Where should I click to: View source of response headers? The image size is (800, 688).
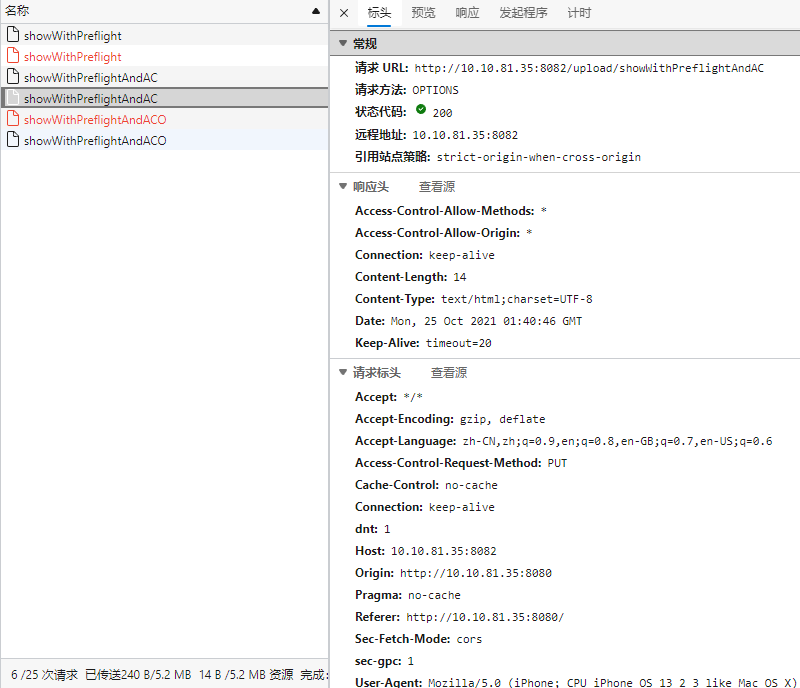tap(436, 187)
